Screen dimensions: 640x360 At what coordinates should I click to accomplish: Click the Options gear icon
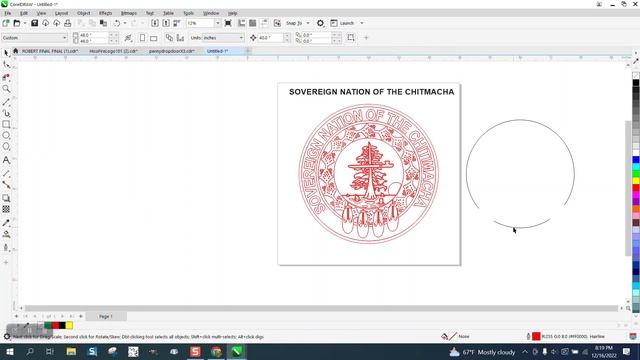tap(320, 23)
